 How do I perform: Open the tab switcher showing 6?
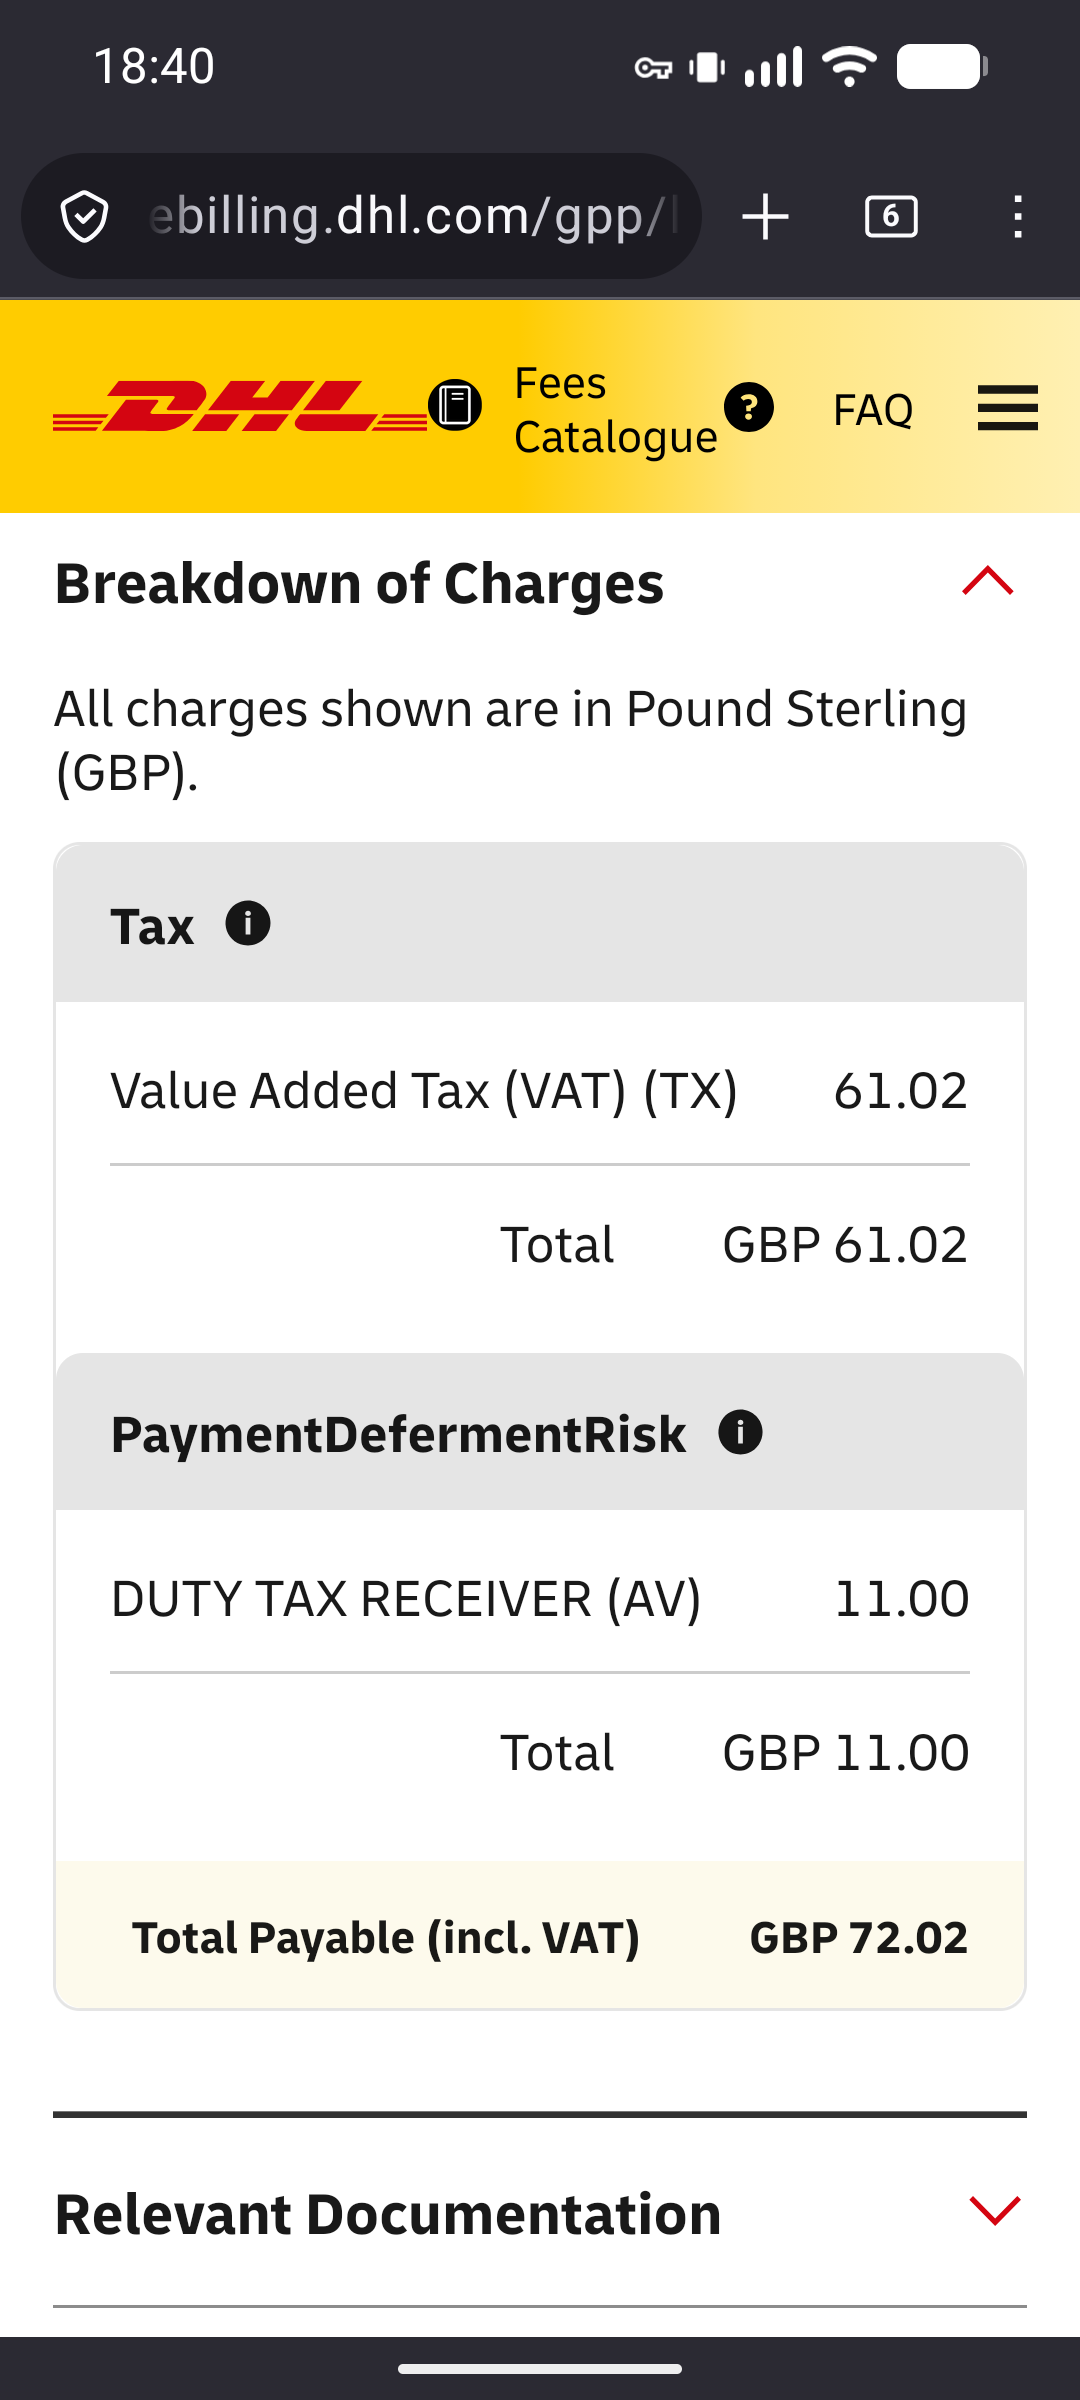tap(891, 217)
